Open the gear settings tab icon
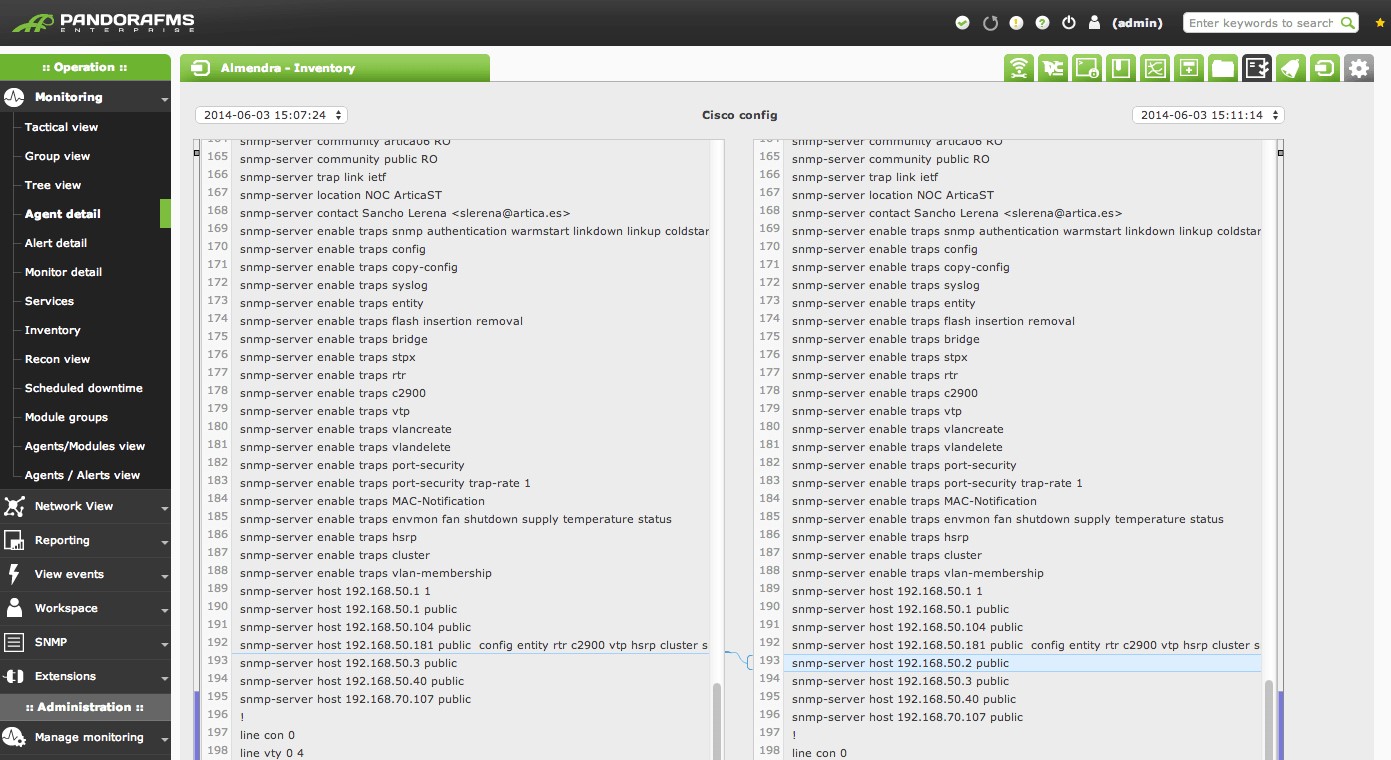 (1358, 68)
